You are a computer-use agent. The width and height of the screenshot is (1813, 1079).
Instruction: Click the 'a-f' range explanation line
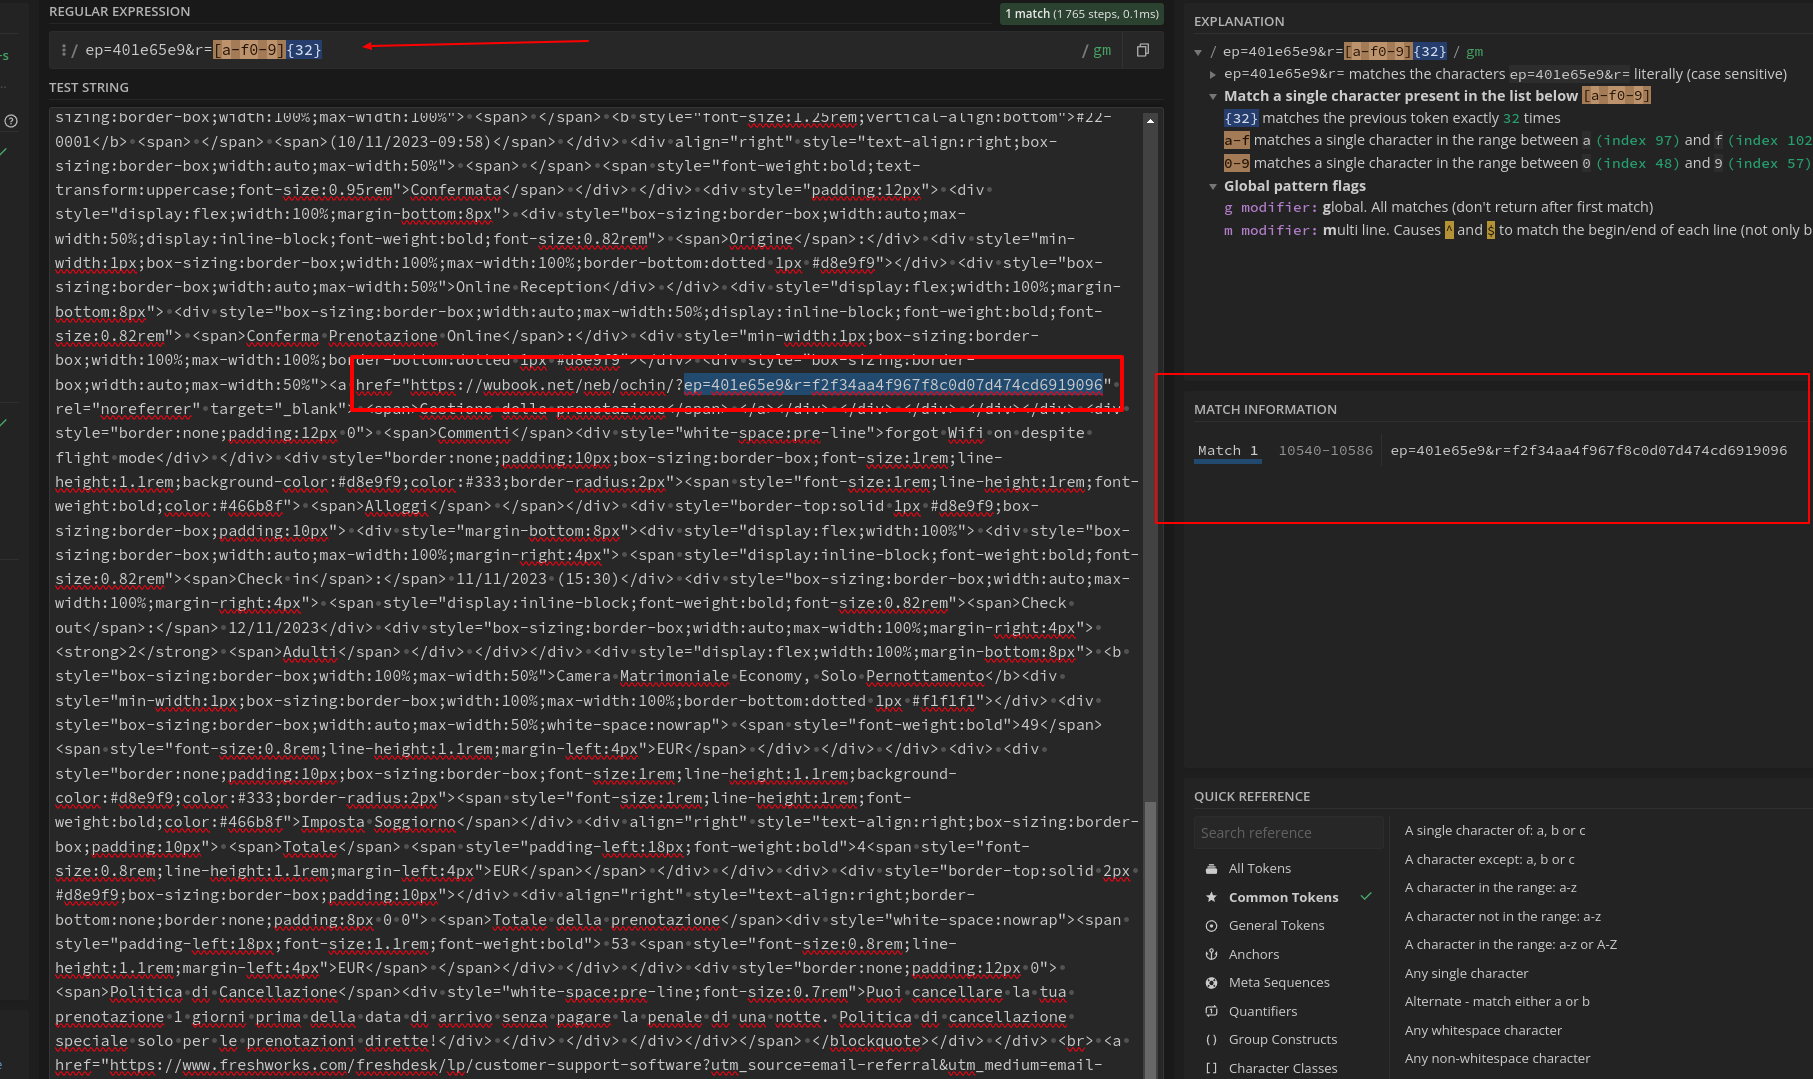click(x=1518, y=141)
